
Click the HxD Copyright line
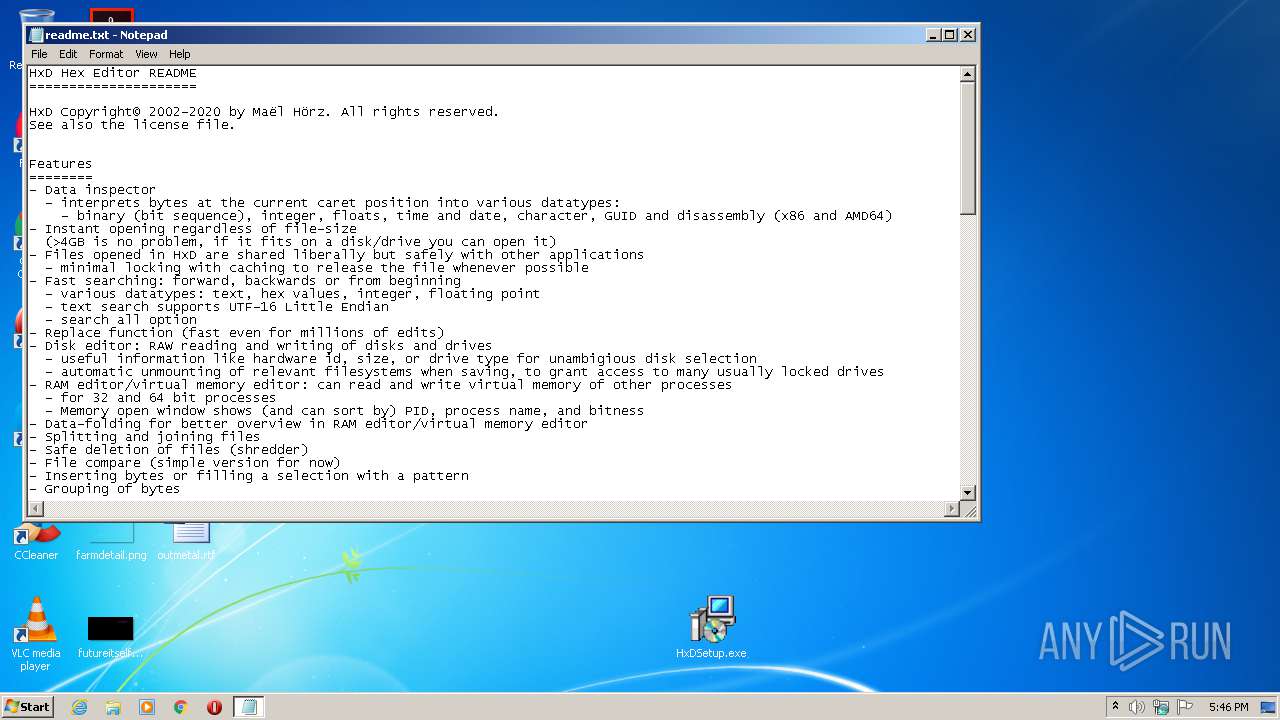264,112
